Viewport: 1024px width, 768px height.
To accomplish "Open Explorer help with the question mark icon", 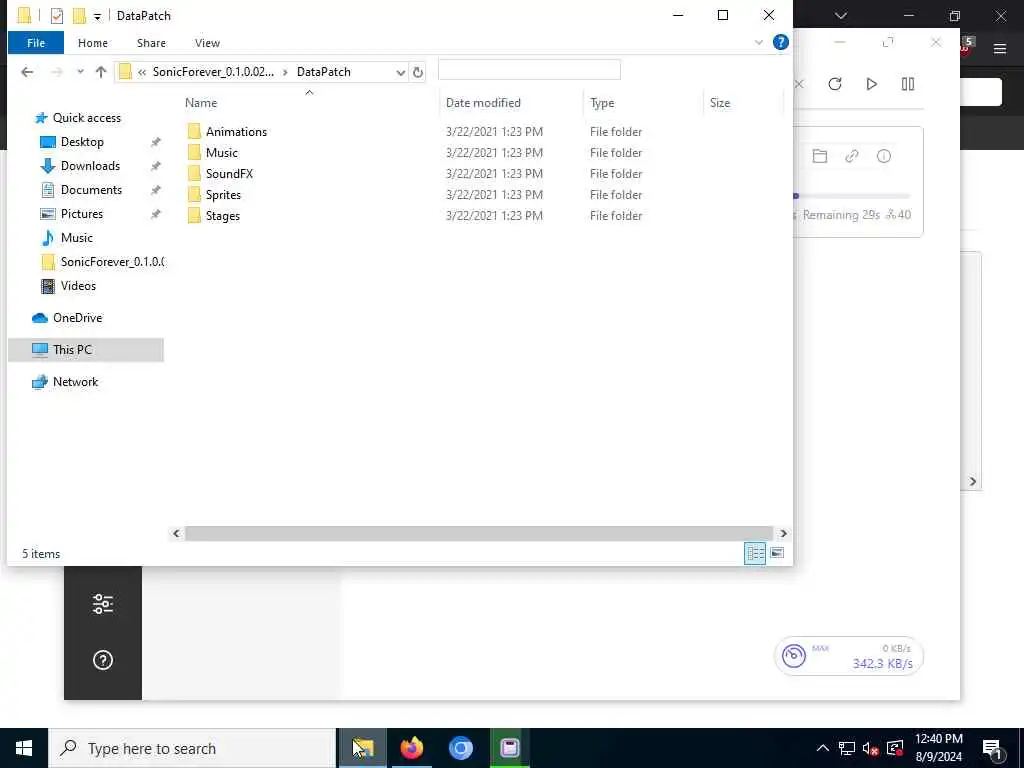I will (780, 42).
